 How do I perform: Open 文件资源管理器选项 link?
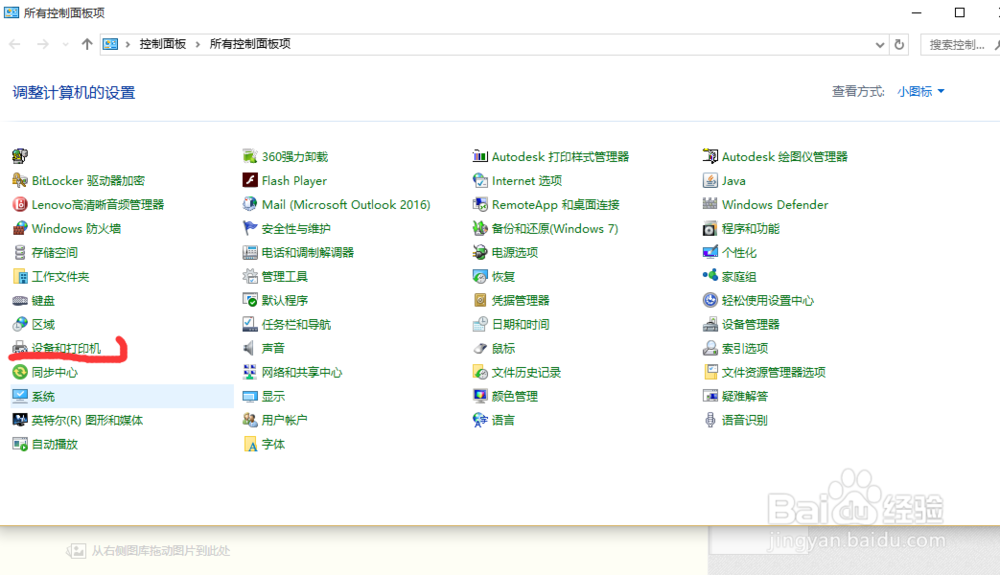coord(774,372)
